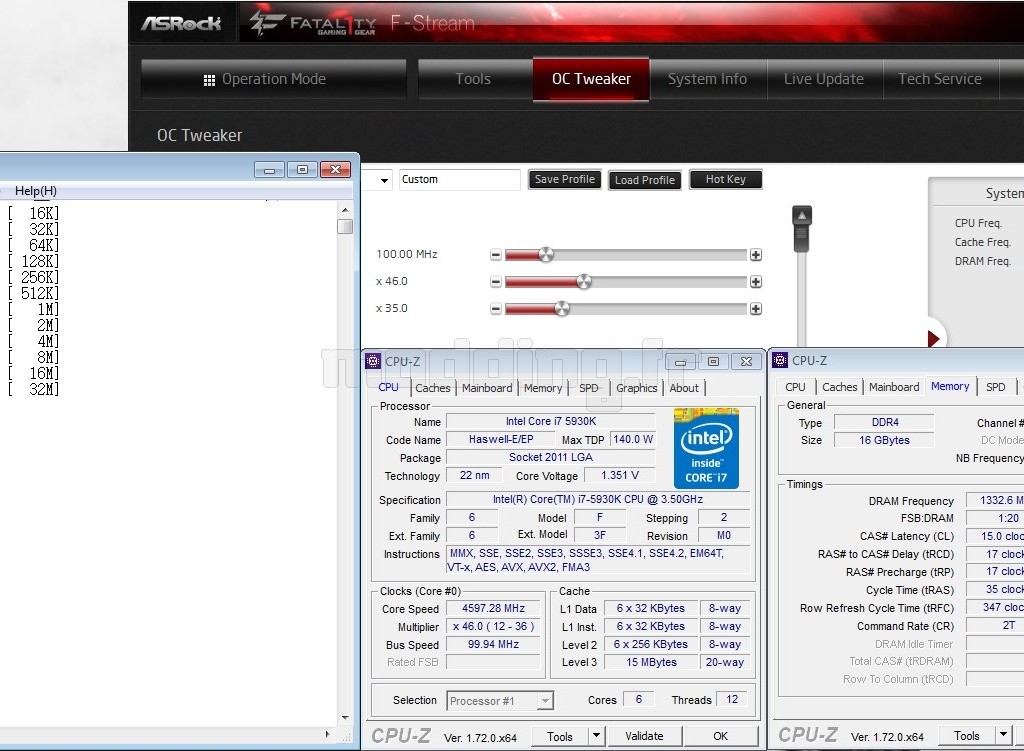Decrease the 100.00 MHz slider with minus
The height and width of the screenshot is (751, 1024).
(x=496, y=255)
